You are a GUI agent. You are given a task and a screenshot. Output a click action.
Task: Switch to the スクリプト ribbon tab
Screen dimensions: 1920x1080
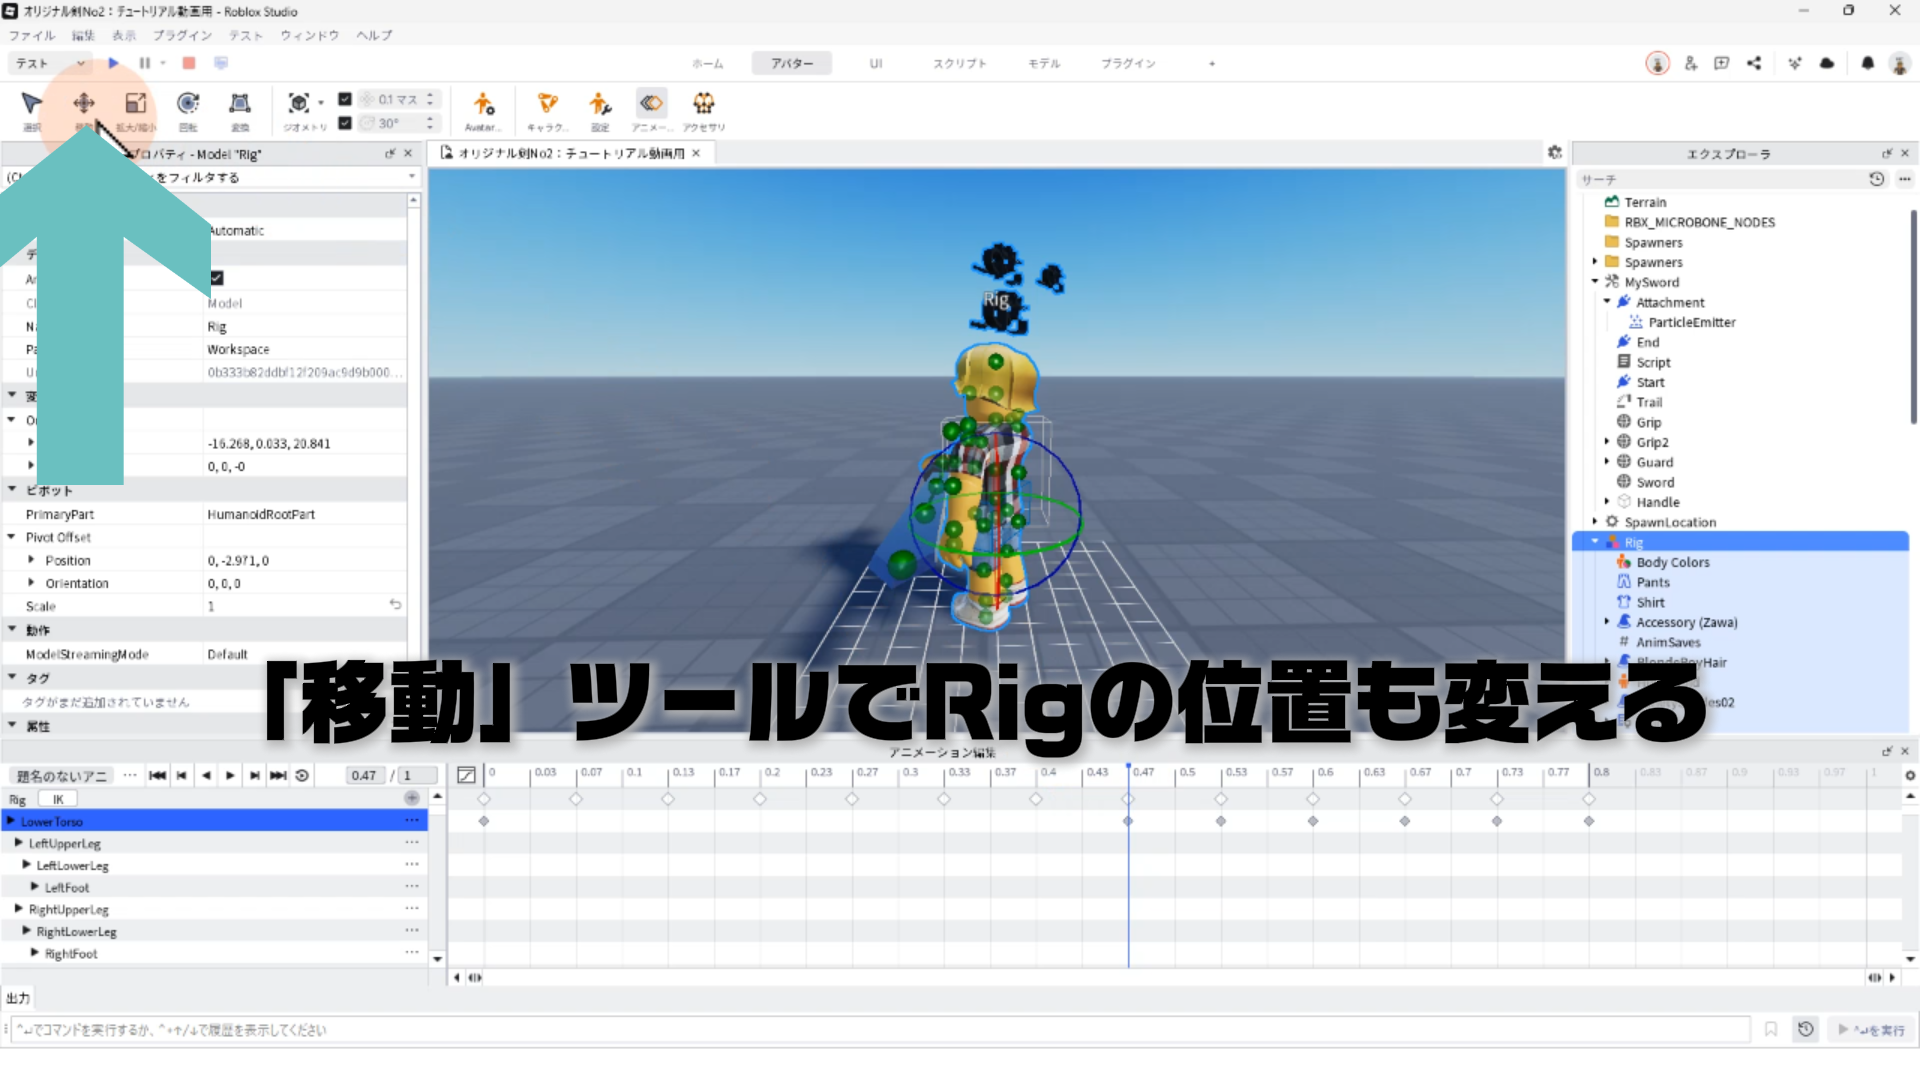959,63
